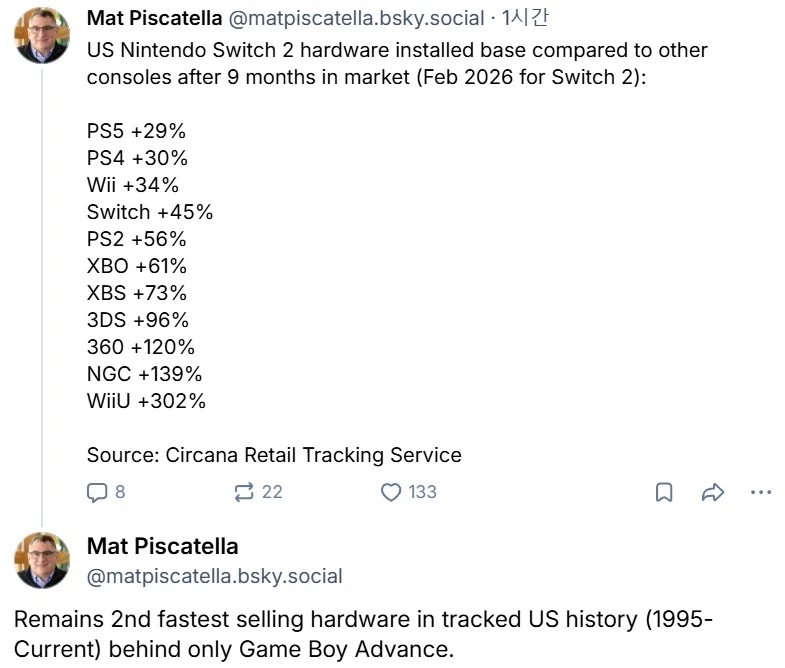Viewport: 785px width, 668px height.
Task: Bookmark the Switch 2 post
Action: (x=664, y=492)
